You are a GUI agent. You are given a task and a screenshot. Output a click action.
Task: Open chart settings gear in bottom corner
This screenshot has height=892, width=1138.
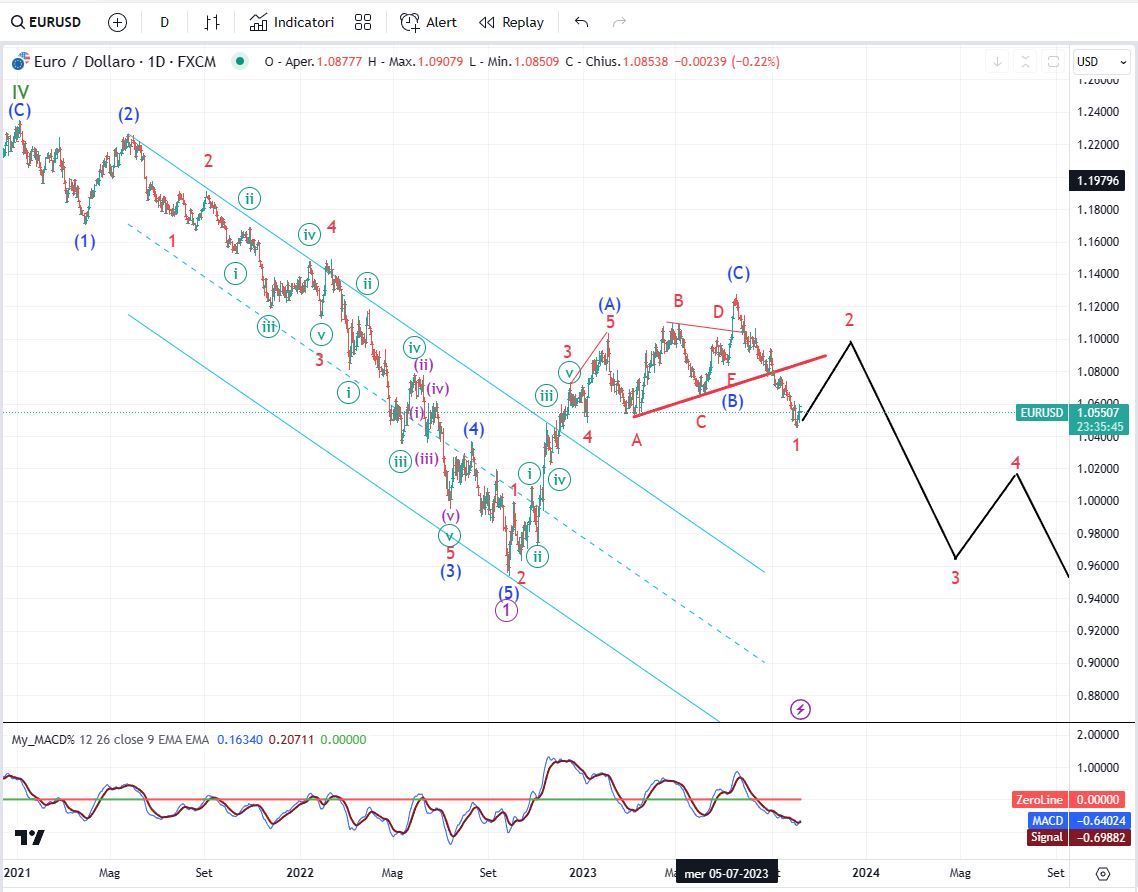coord(1103,873)
